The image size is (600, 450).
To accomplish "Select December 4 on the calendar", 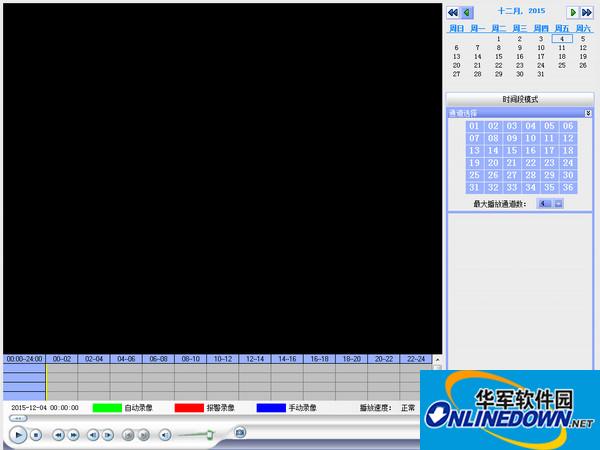I will pos(562,39).
